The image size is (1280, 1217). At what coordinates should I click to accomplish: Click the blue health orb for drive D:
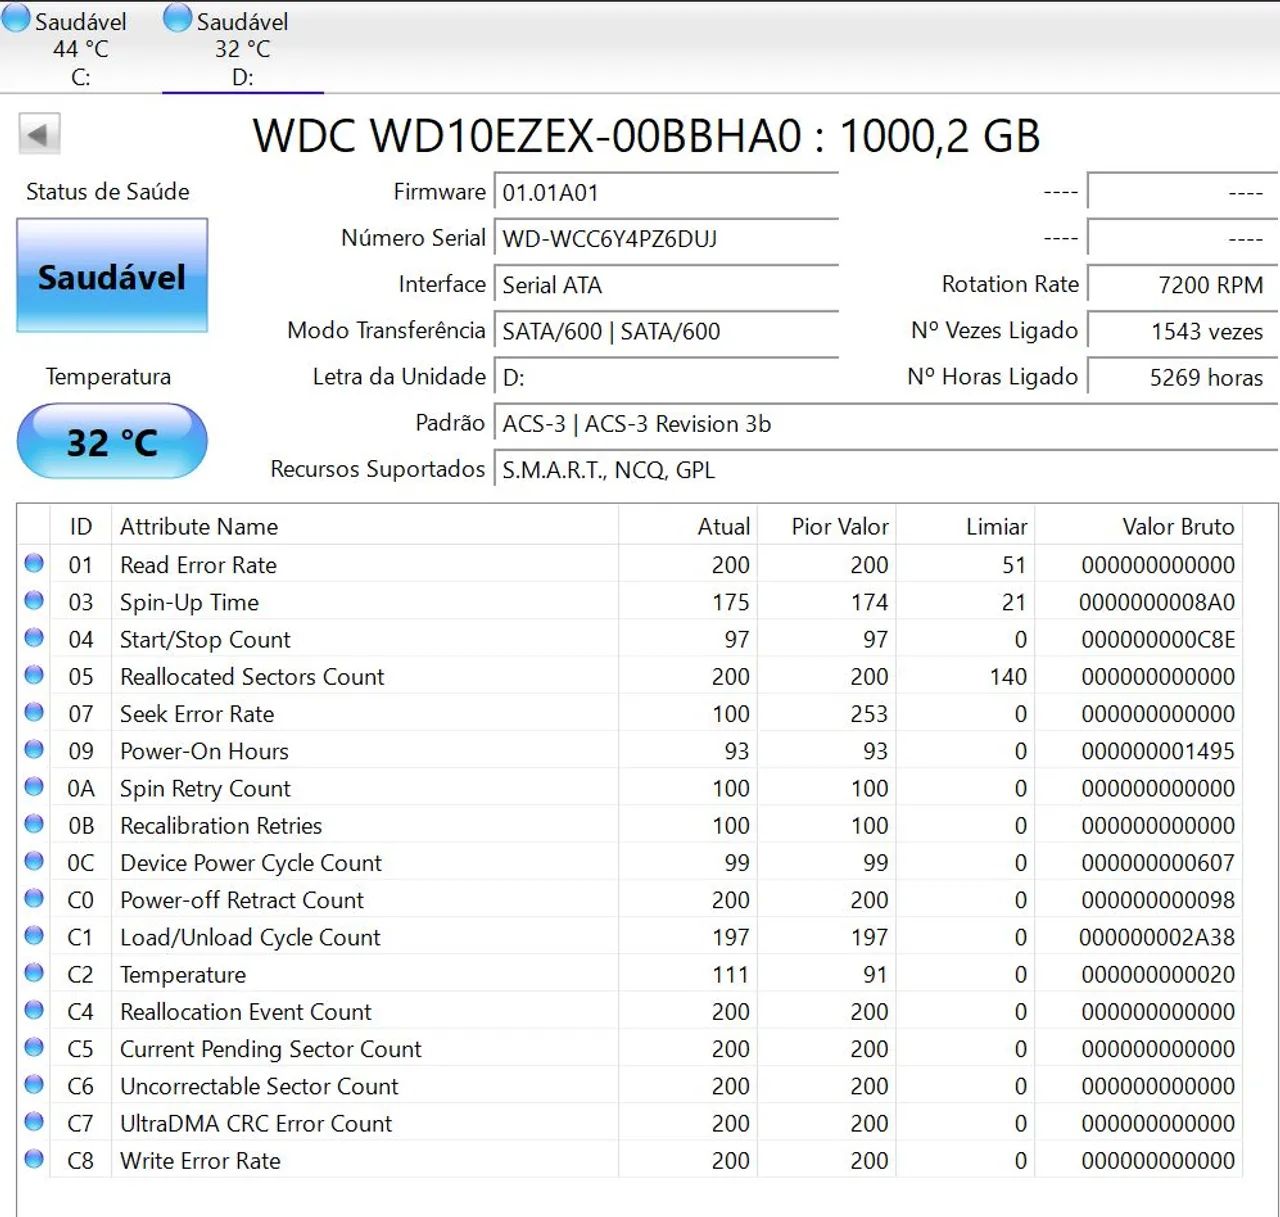coord(177,18)
